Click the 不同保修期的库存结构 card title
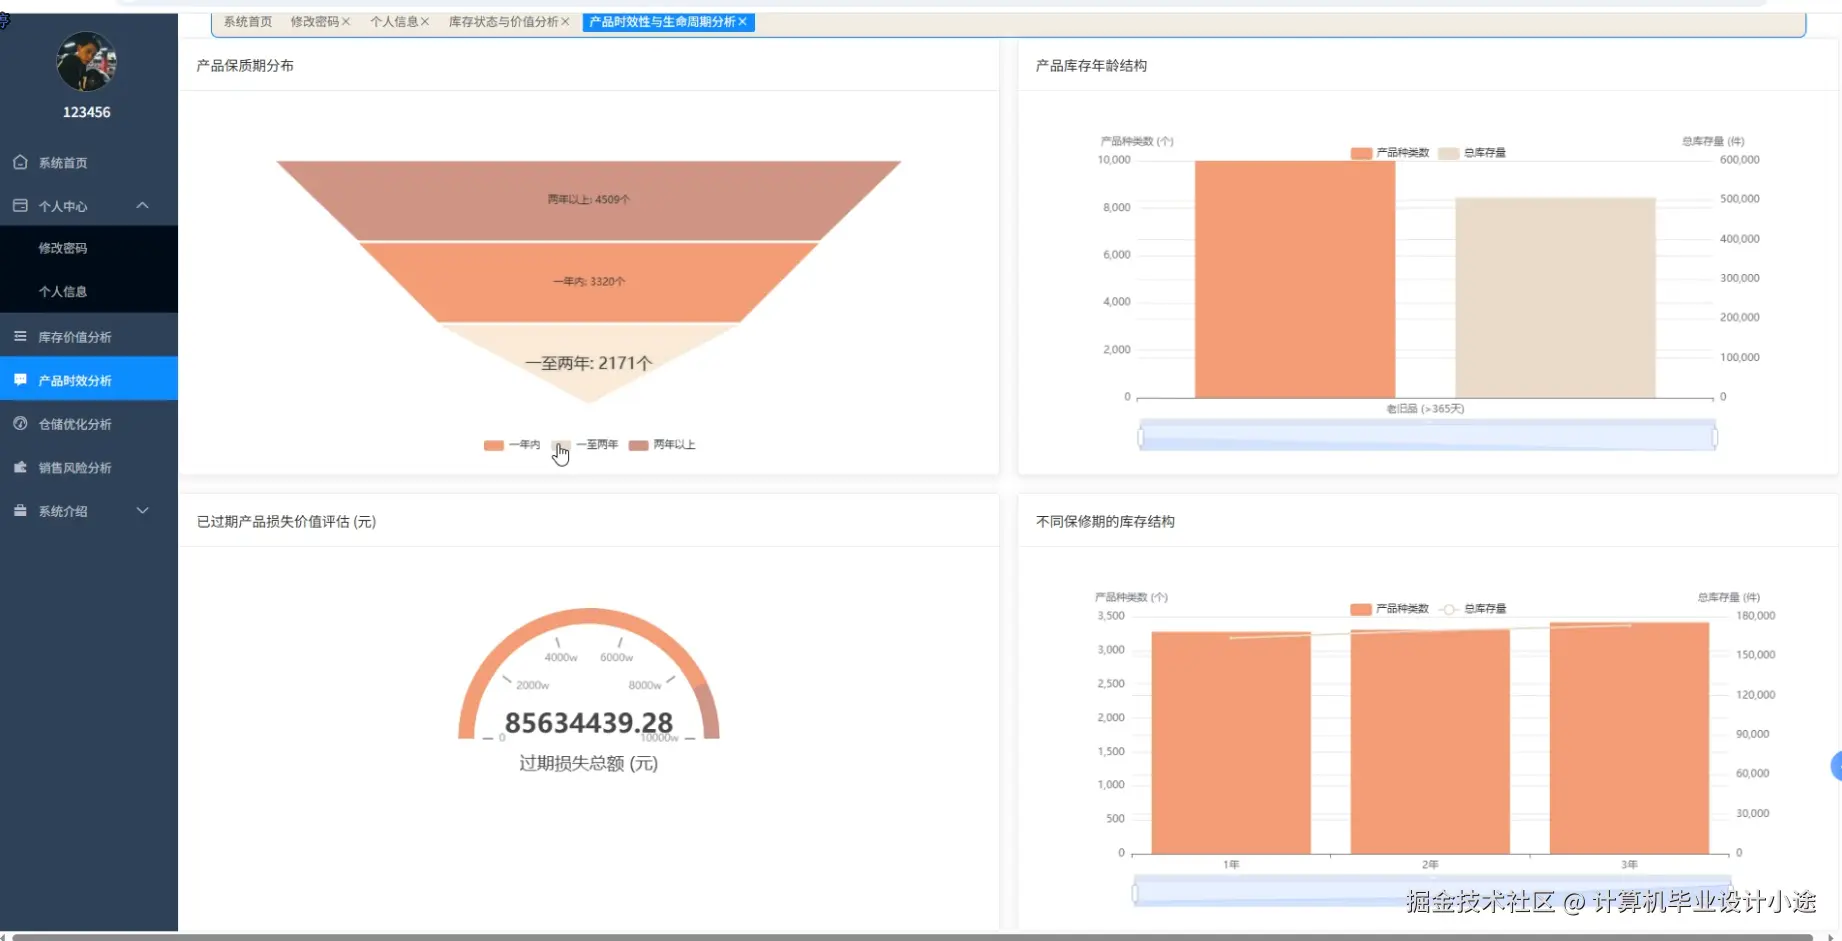Image resolution: width=1842 pixels, height=941 pixels. point(1105,522)
